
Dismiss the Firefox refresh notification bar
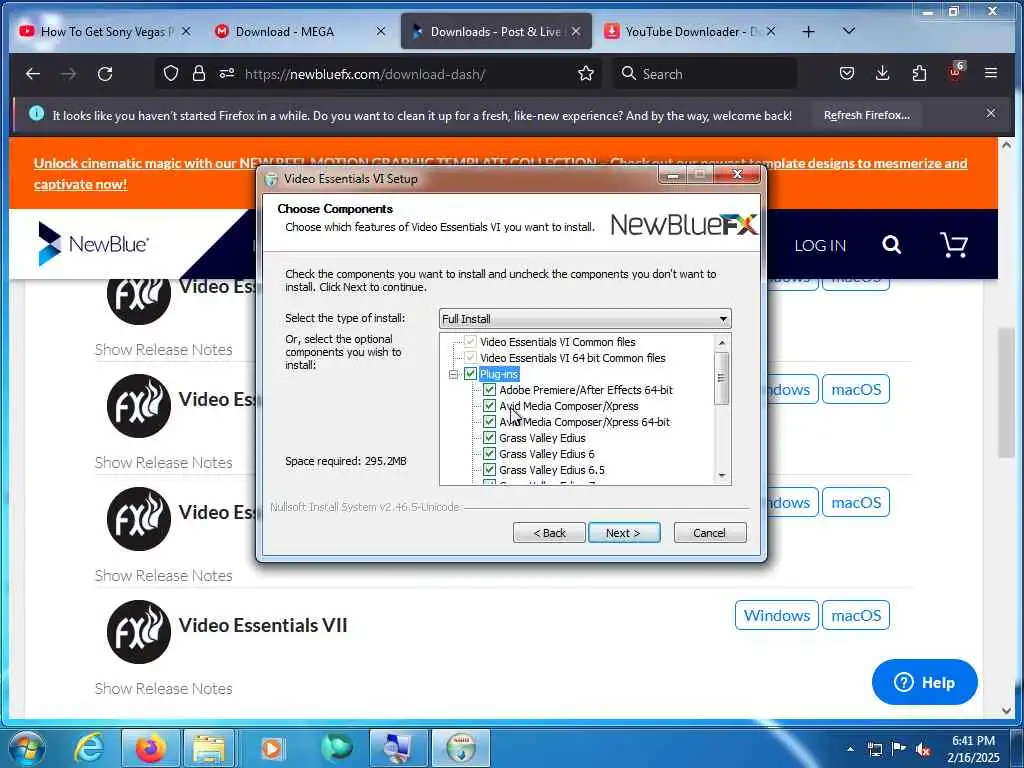pos(991,114)
